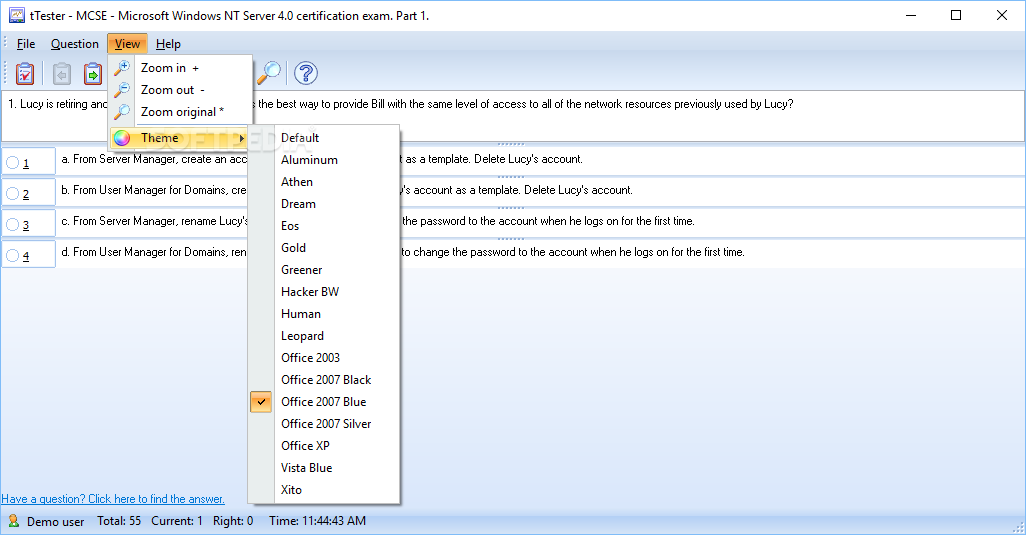Select the Athen theme
Screen dimensions: 1026x535
(325, 182)
